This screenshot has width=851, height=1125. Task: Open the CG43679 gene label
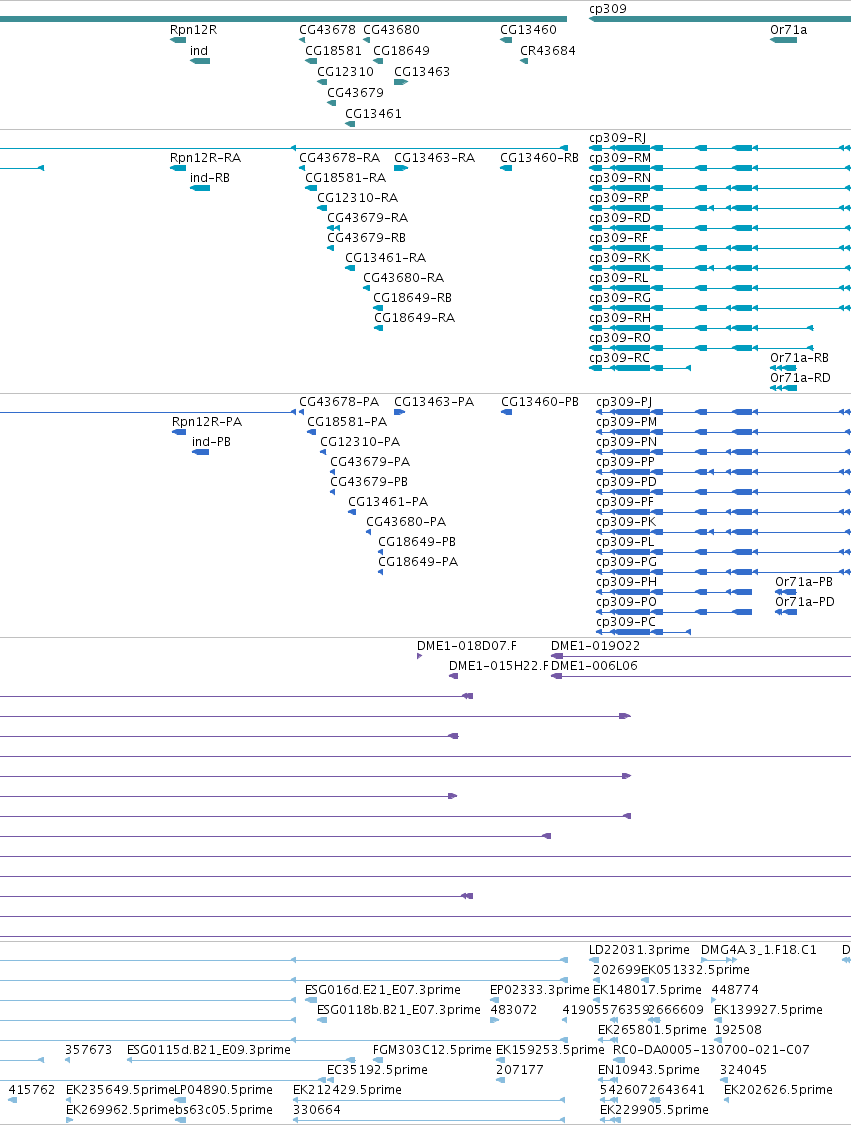click(355, 92)
